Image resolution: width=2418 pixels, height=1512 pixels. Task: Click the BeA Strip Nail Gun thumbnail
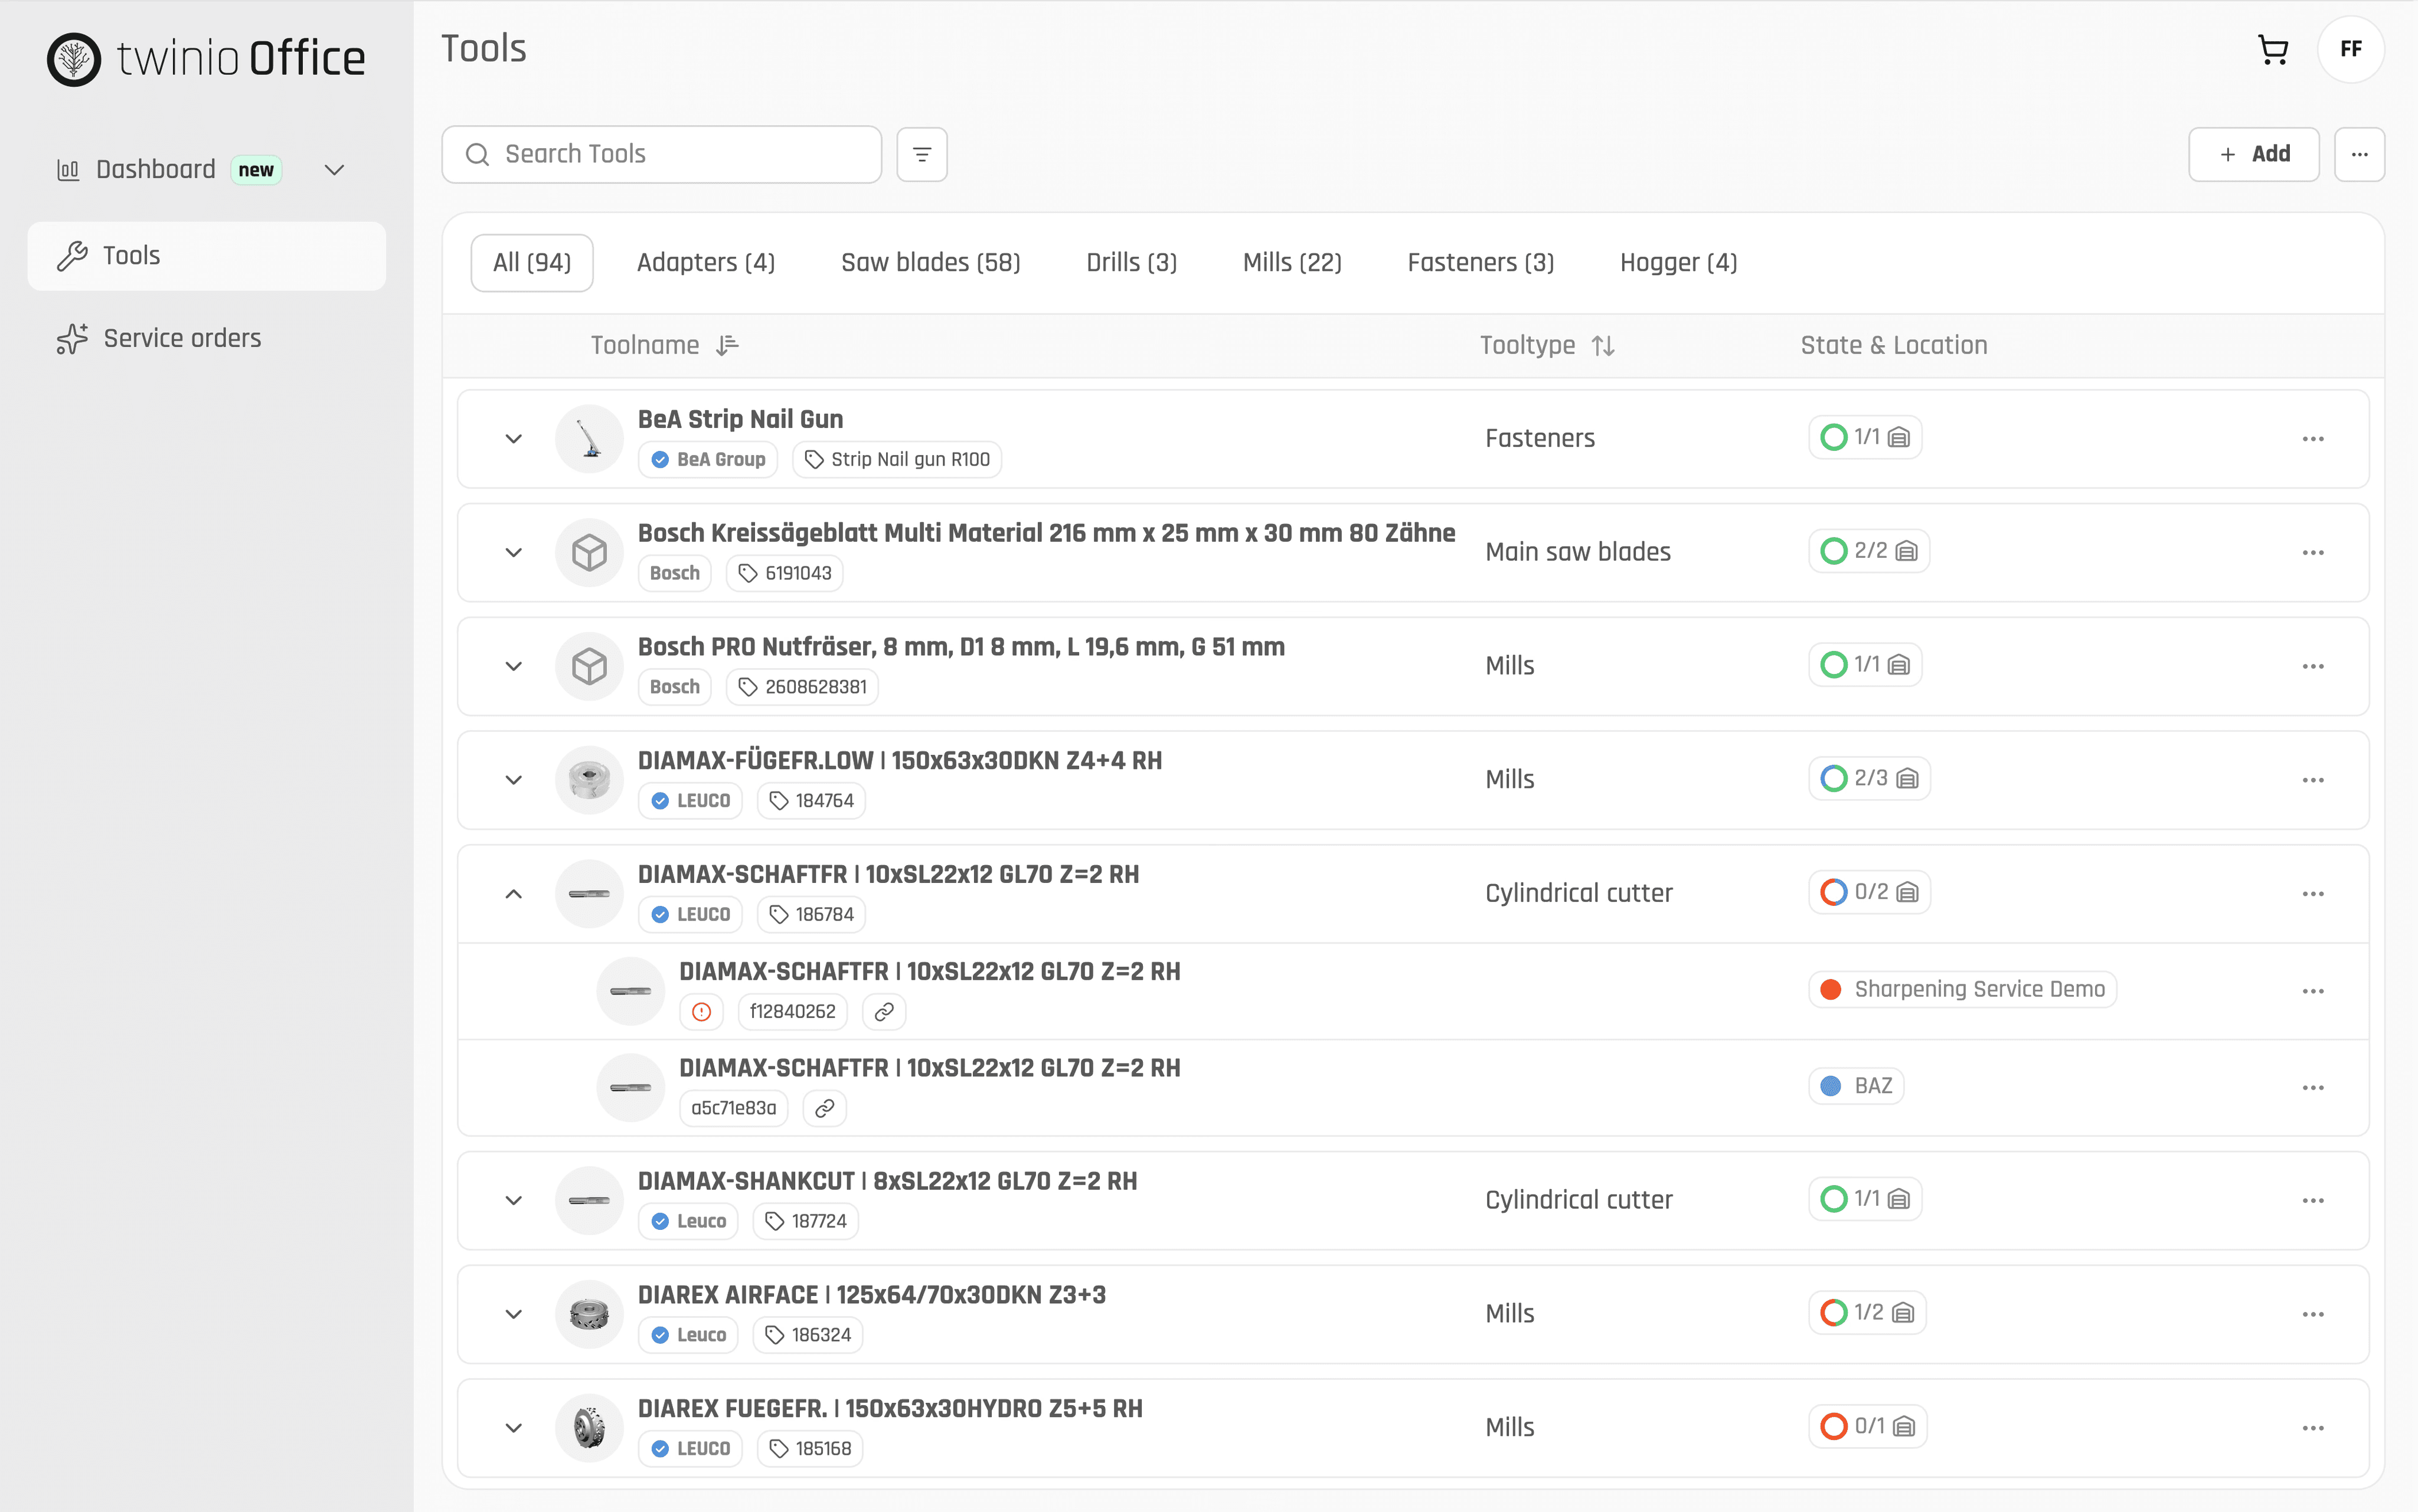589,439
